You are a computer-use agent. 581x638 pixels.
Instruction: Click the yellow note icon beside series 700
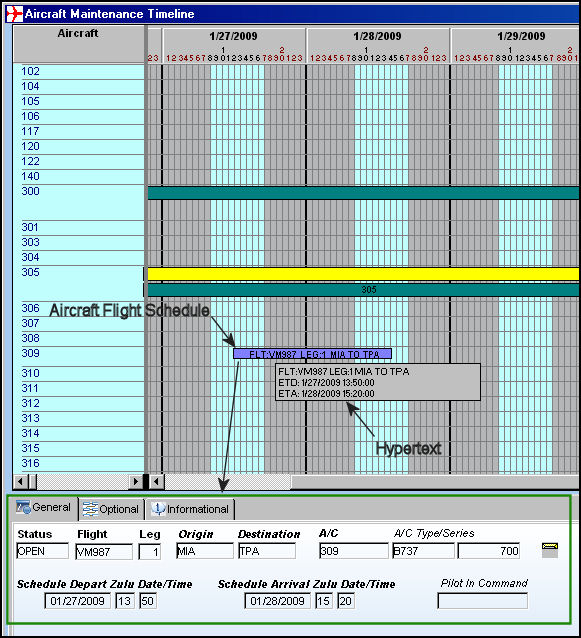[x=550, y=550]
